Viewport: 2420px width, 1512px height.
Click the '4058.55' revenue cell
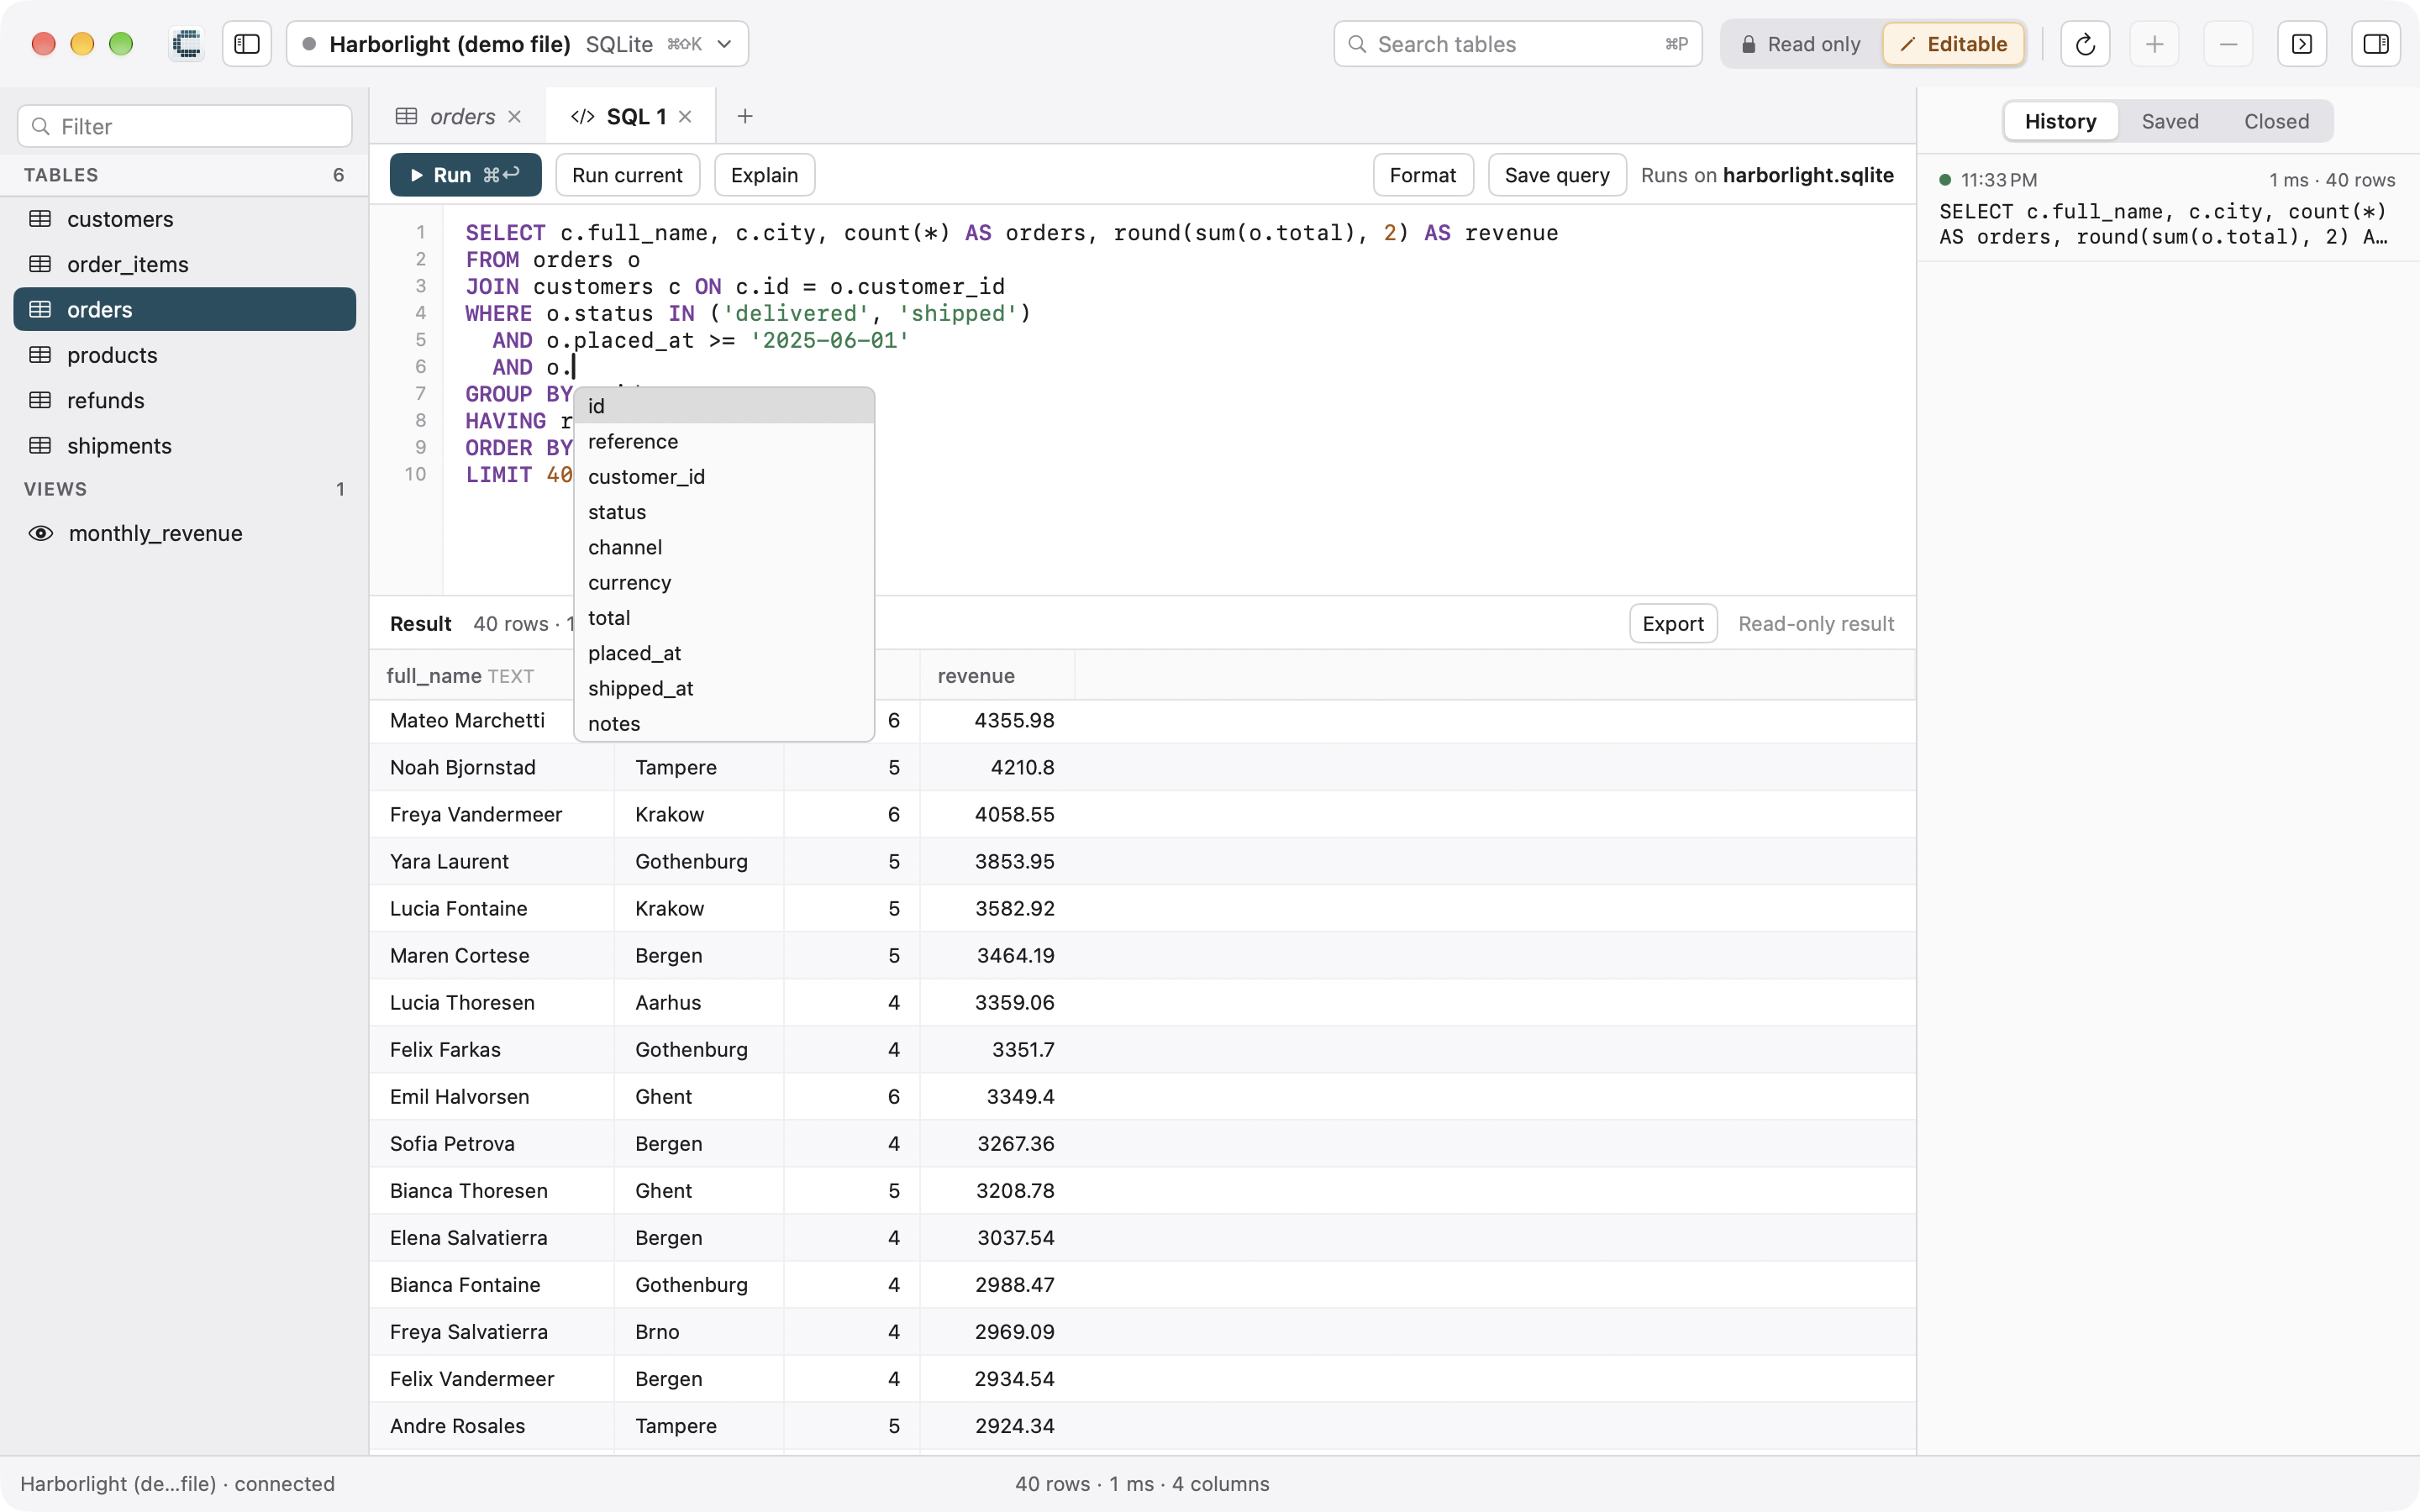click(x=997, y=814)
